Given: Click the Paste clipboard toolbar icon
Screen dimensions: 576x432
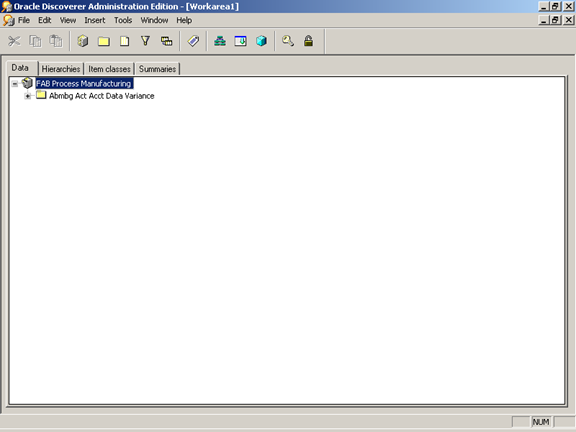Looking at the screenshot, I should 56,41.
